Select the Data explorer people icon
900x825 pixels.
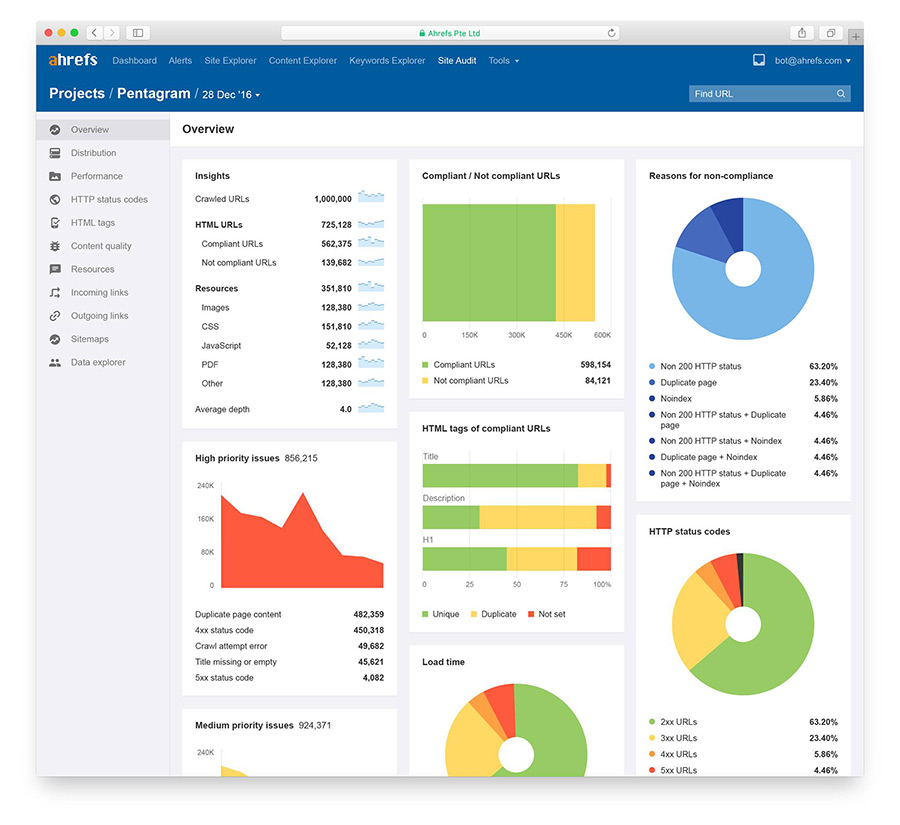(x=55, y=362)
